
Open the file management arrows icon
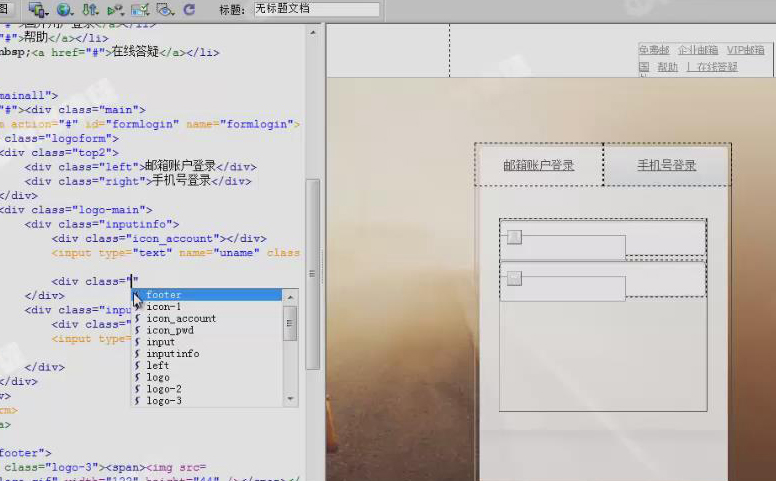[x=90, y=9]
